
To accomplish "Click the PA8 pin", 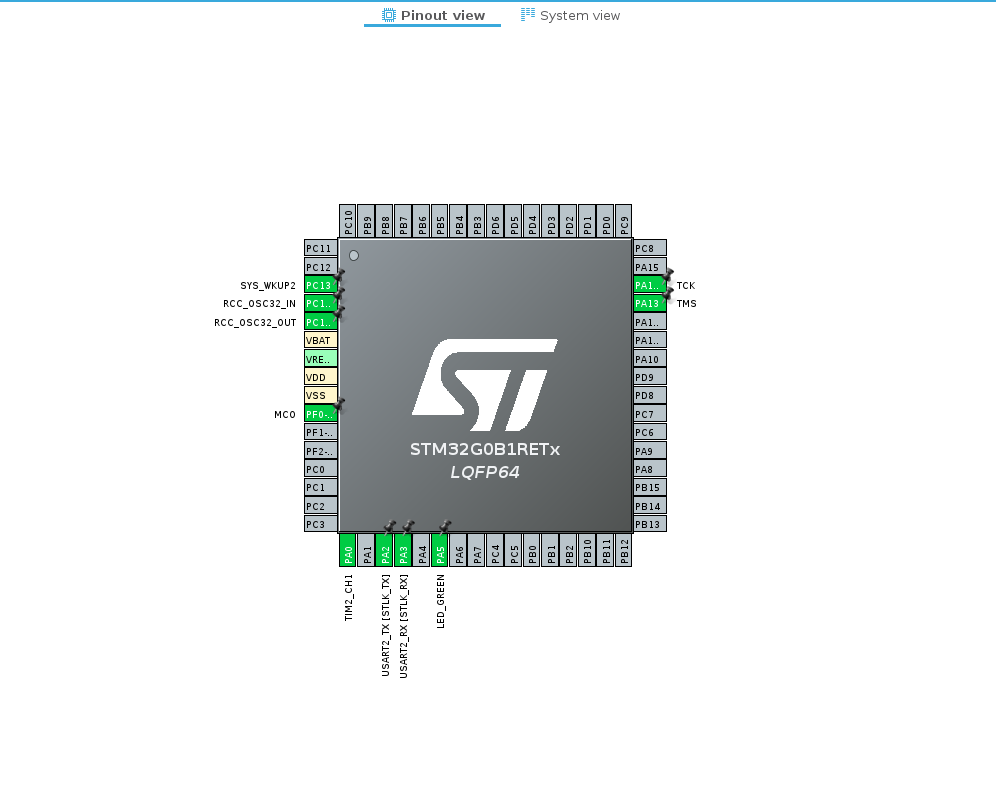I will point(650,469).
